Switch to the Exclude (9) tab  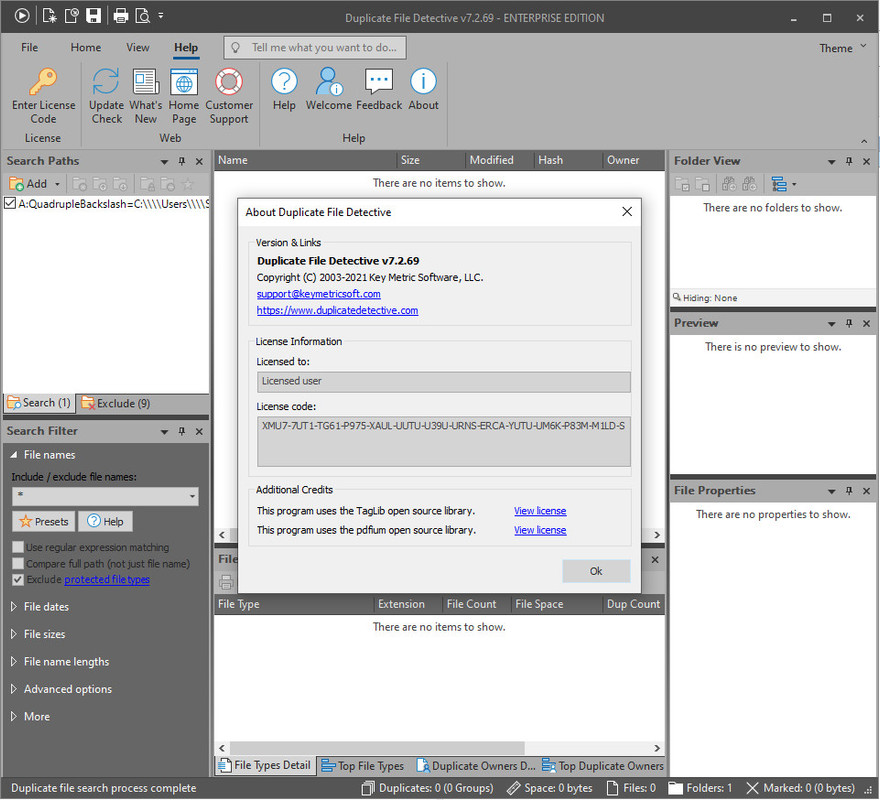pyautogui.click(x=116, y=404)
